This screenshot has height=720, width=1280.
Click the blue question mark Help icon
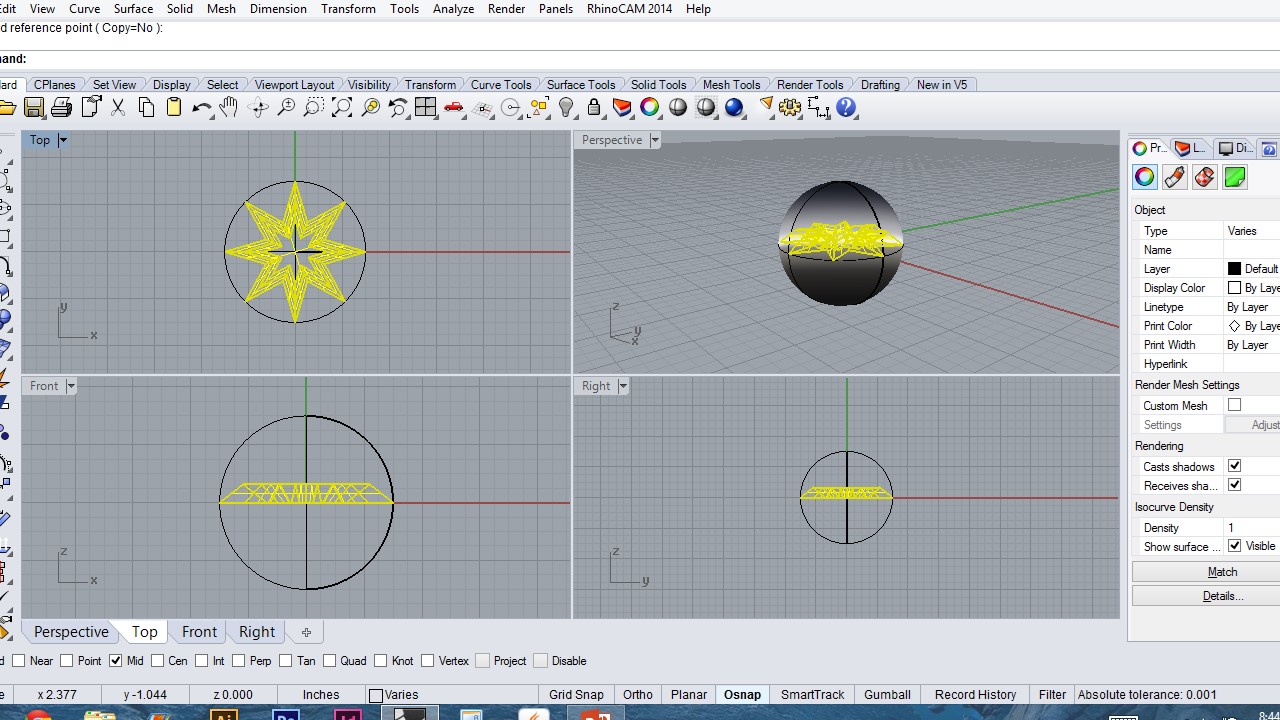pyautogui.click(x=847, y=107)
